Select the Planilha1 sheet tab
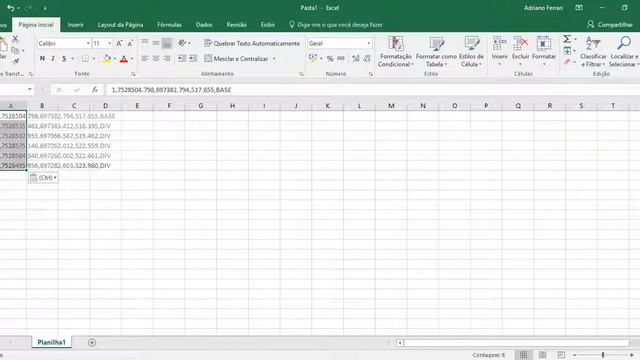 point(51,342)
